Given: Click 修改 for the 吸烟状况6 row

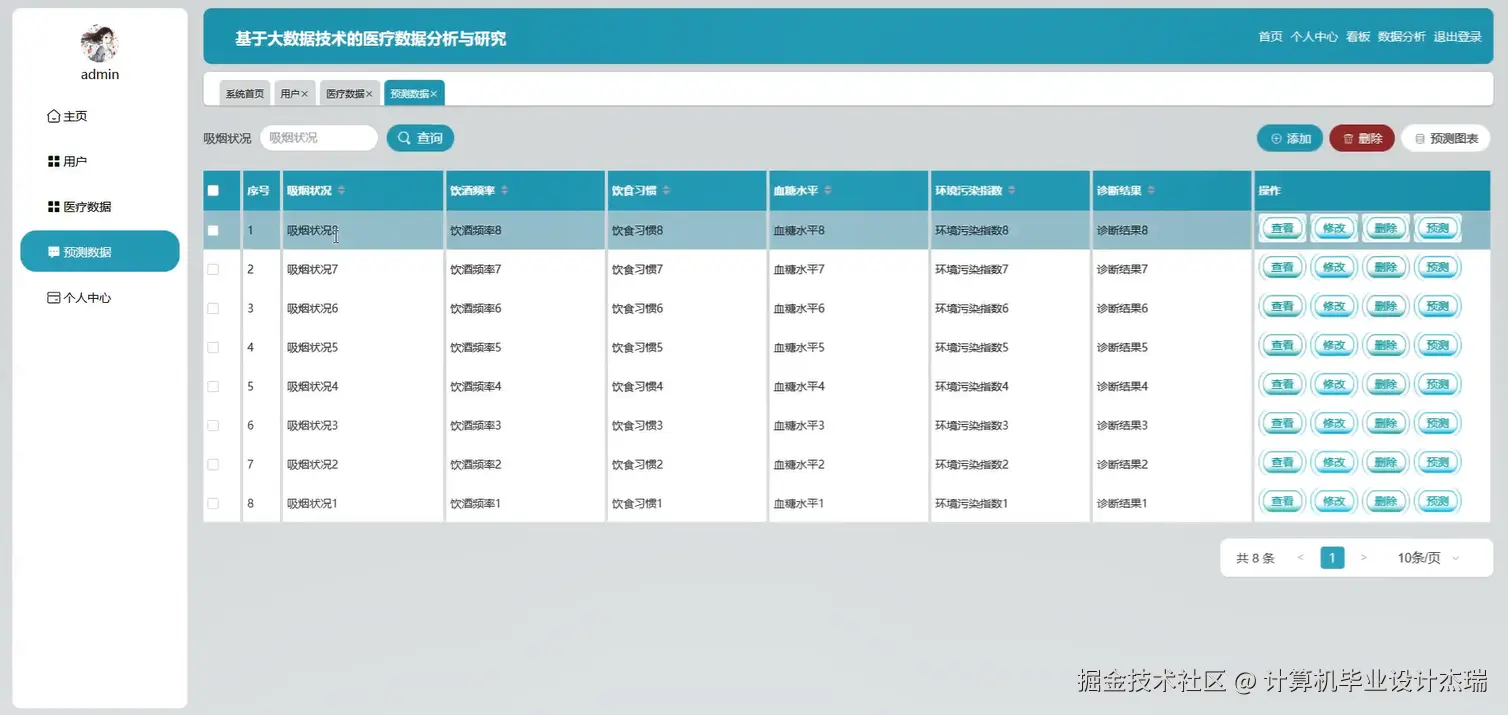Looking at the screenshot, I should tap(1334, 307).
